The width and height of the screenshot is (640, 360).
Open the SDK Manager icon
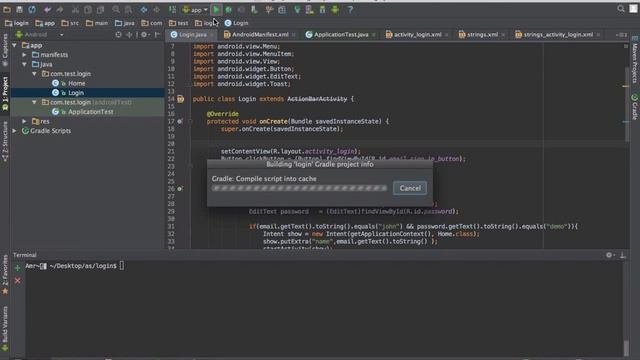tap(322, 9)
